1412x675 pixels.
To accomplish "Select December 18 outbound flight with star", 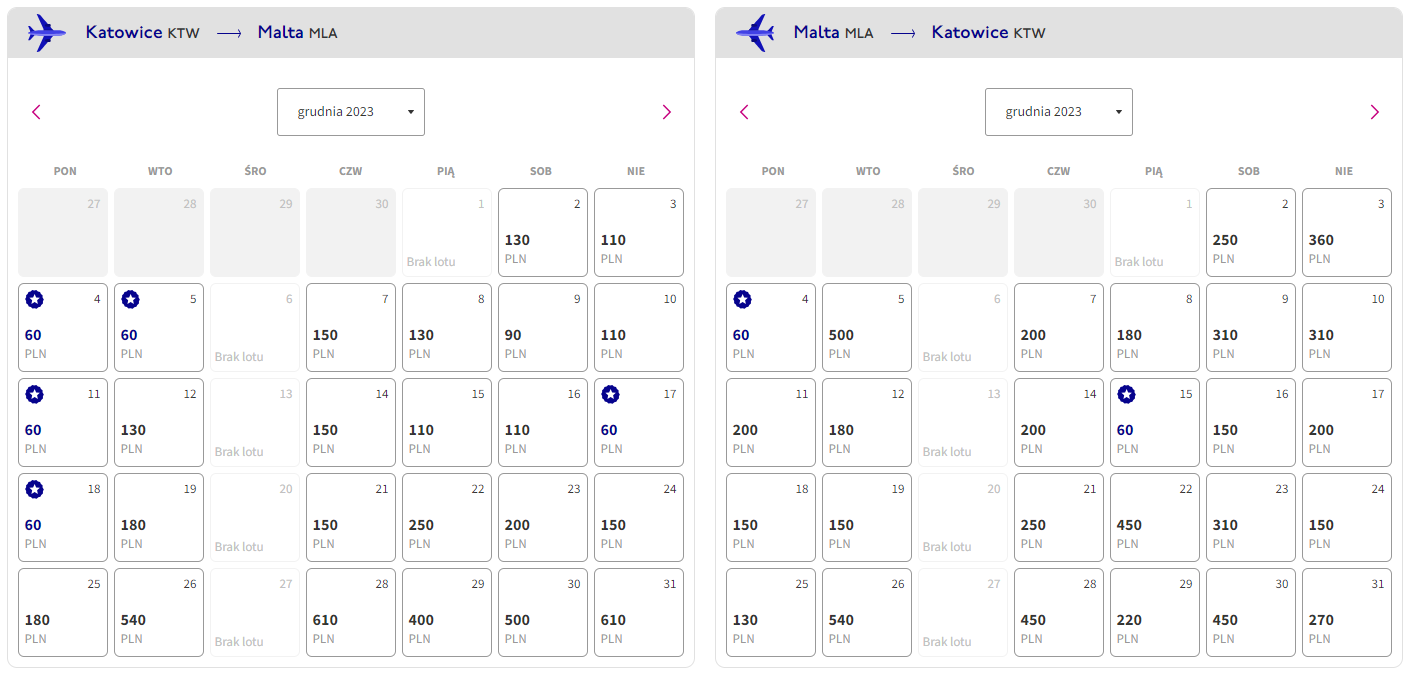I will (63, 517).
